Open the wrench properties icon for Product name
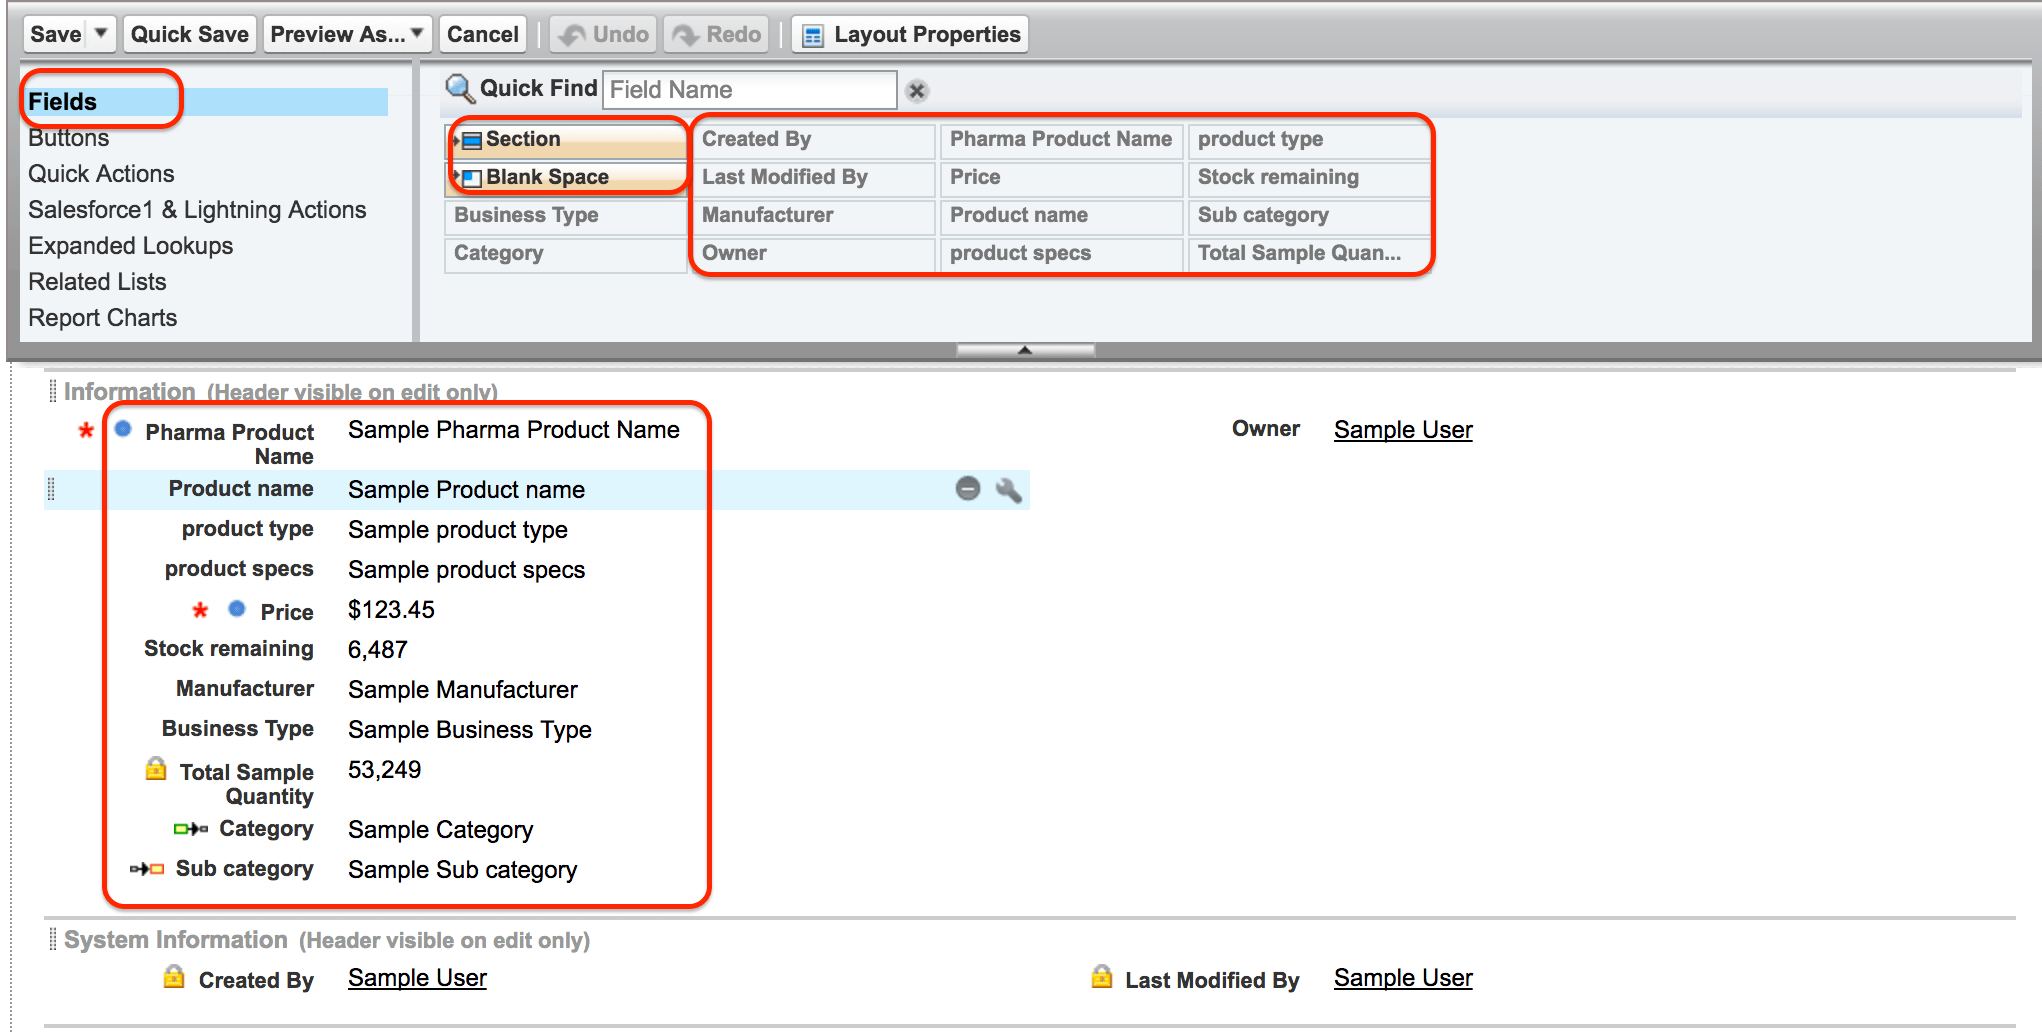The height and width of the screenshot is (1032, 2042). [1008, 489]
